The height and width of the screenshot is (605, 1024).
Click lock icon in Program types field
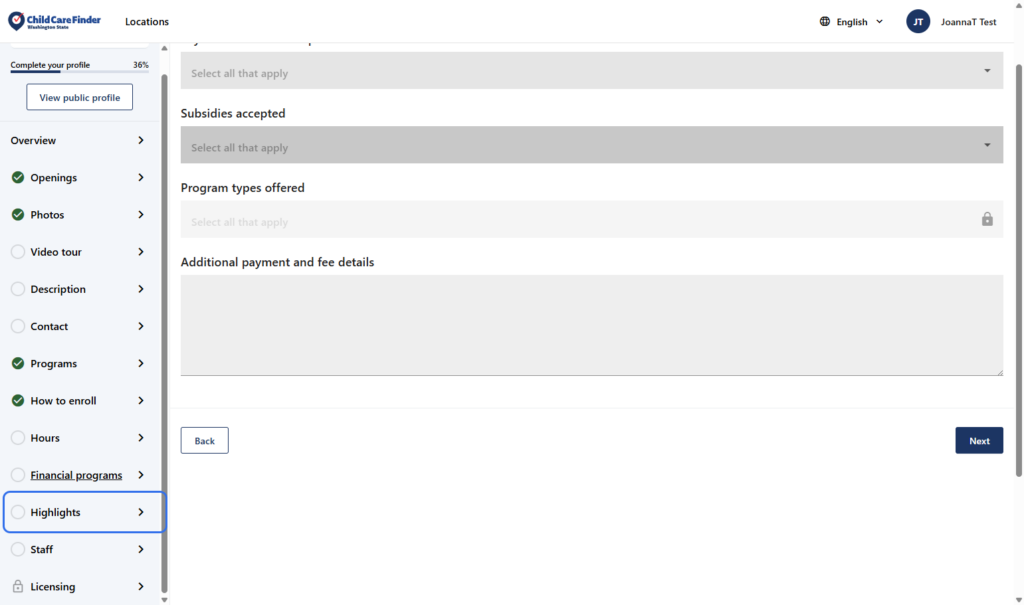987,220
